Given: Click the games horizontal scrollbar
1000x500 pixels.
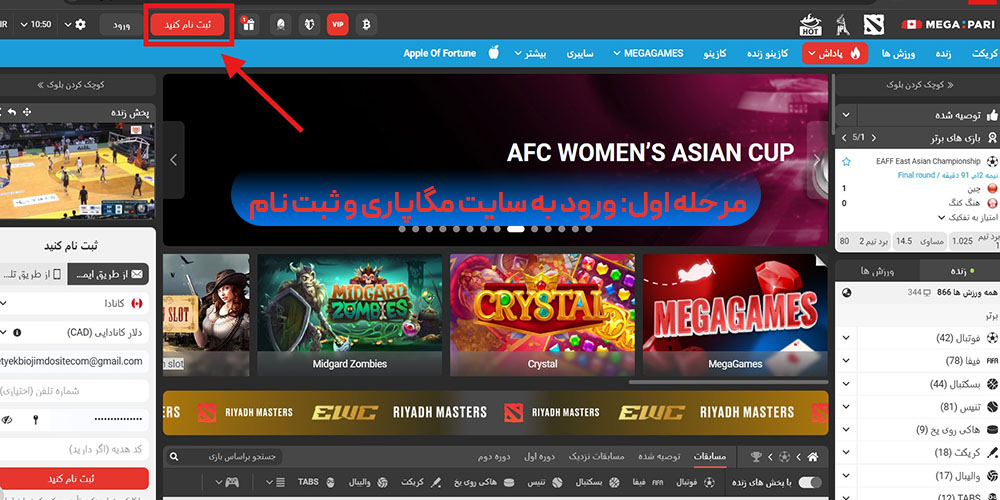Looking at the screenshot, I should [x=728, y=382].
